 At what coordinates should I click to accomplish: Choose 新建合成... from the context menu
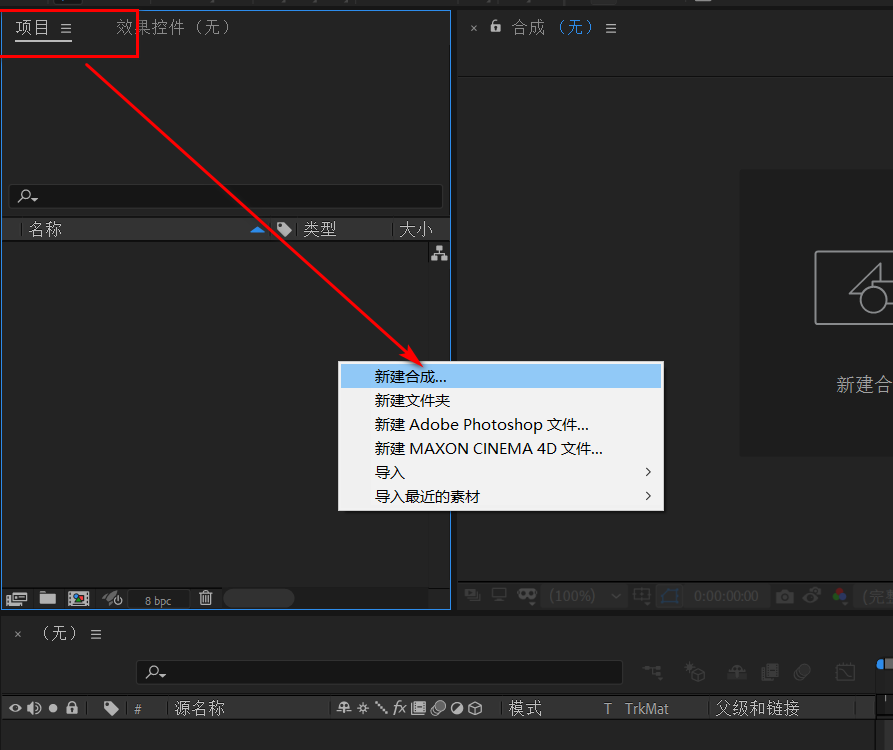coord(501,376)
